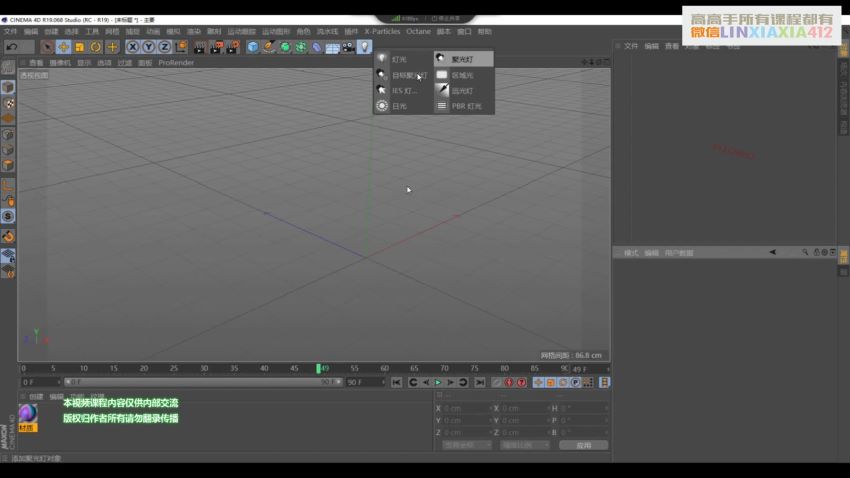
Task: Toggle Scale keying icon
Action: coord(551,383)
